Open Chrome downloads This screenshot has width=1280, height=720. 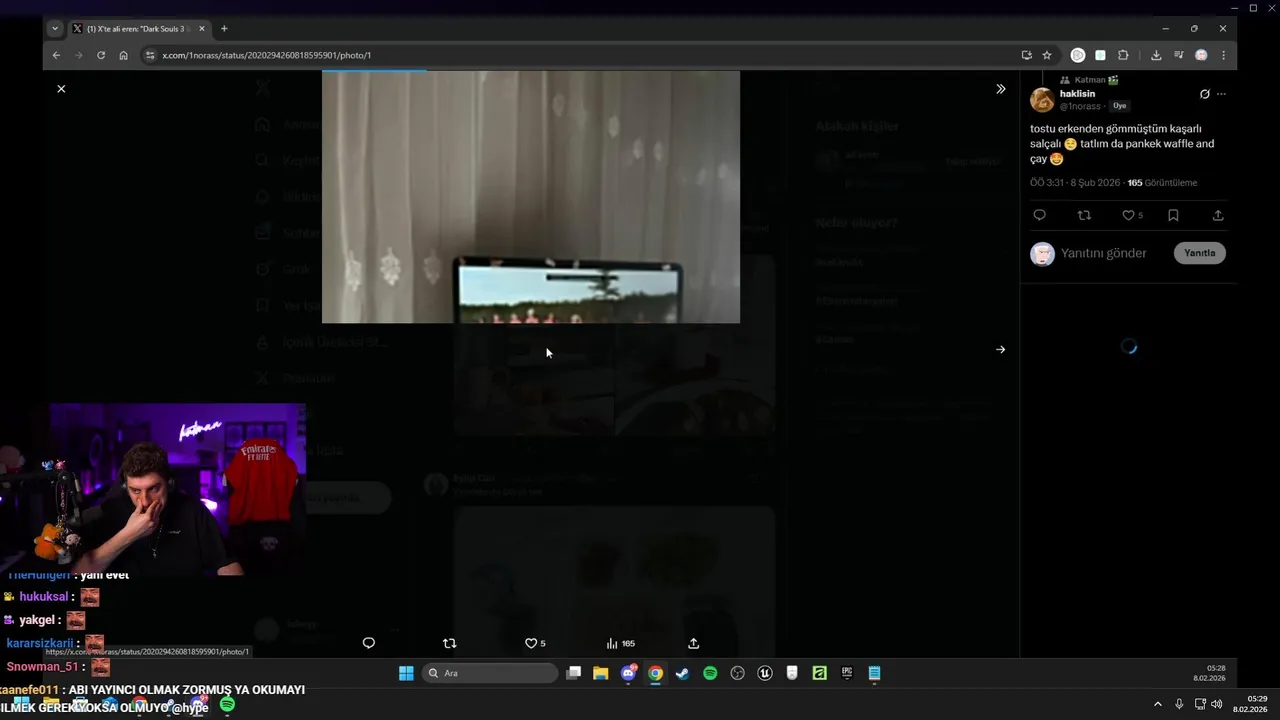coord(1156,55)
